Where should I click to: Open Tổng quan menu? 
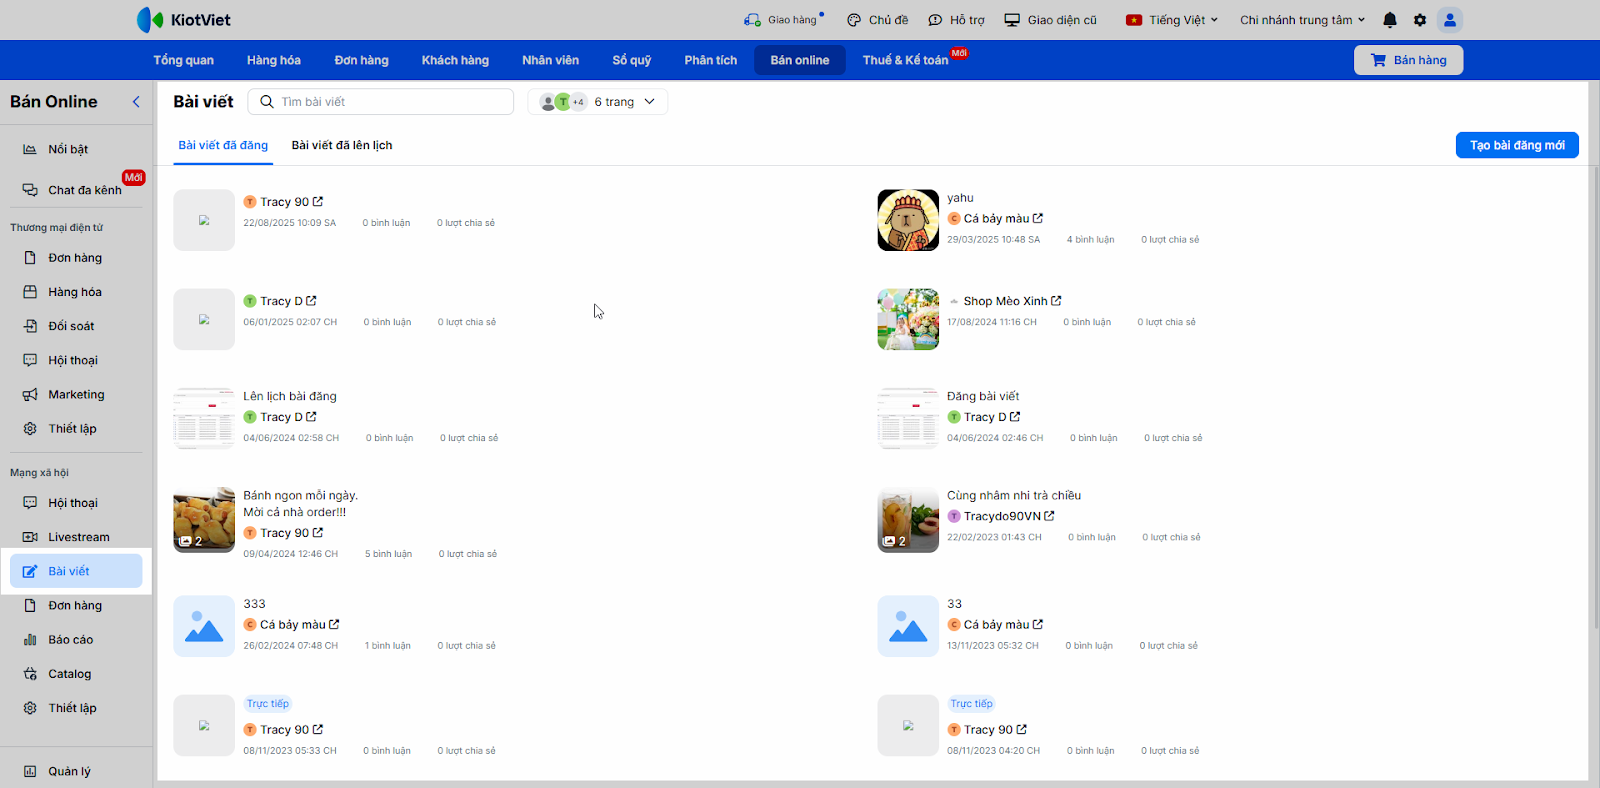point(183,60)
